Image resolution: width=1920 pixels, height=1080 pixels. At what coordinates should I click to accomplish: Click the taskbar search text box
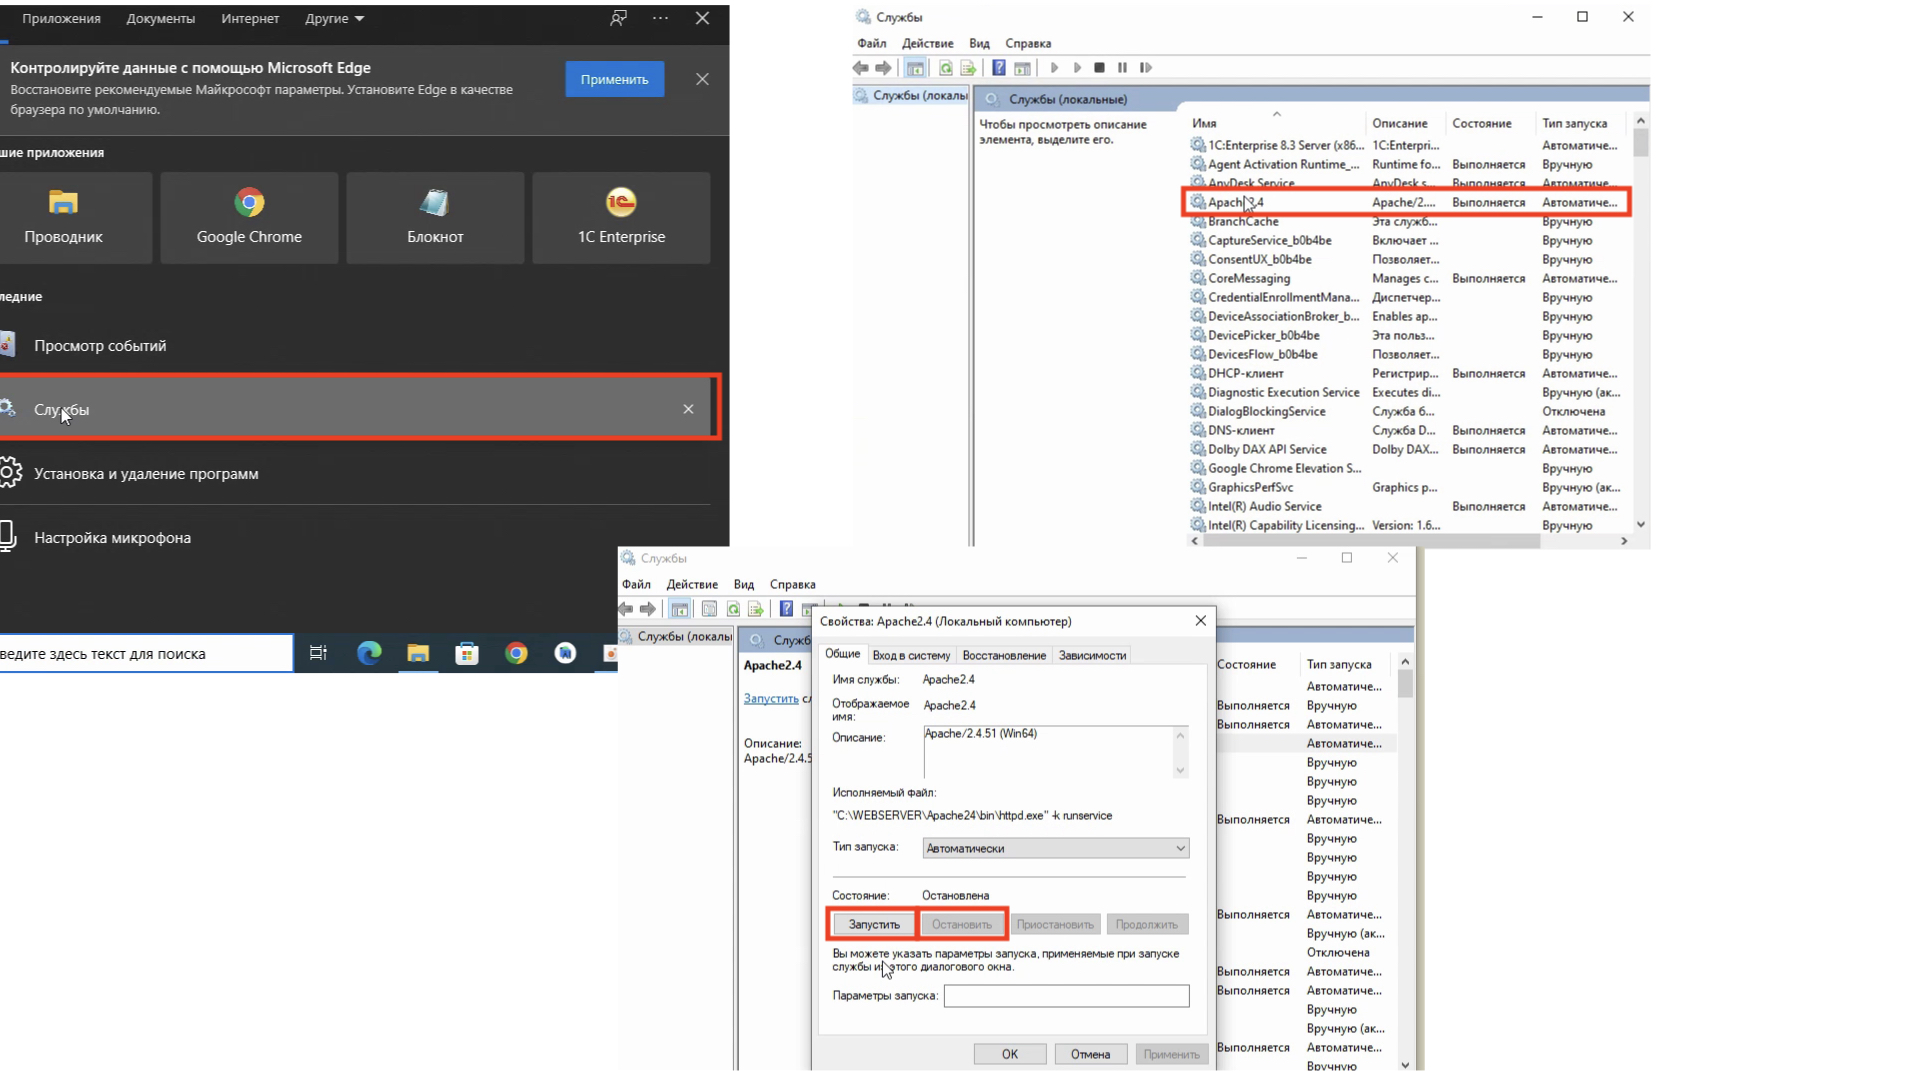pyautogui.click(x=146, y=654)
